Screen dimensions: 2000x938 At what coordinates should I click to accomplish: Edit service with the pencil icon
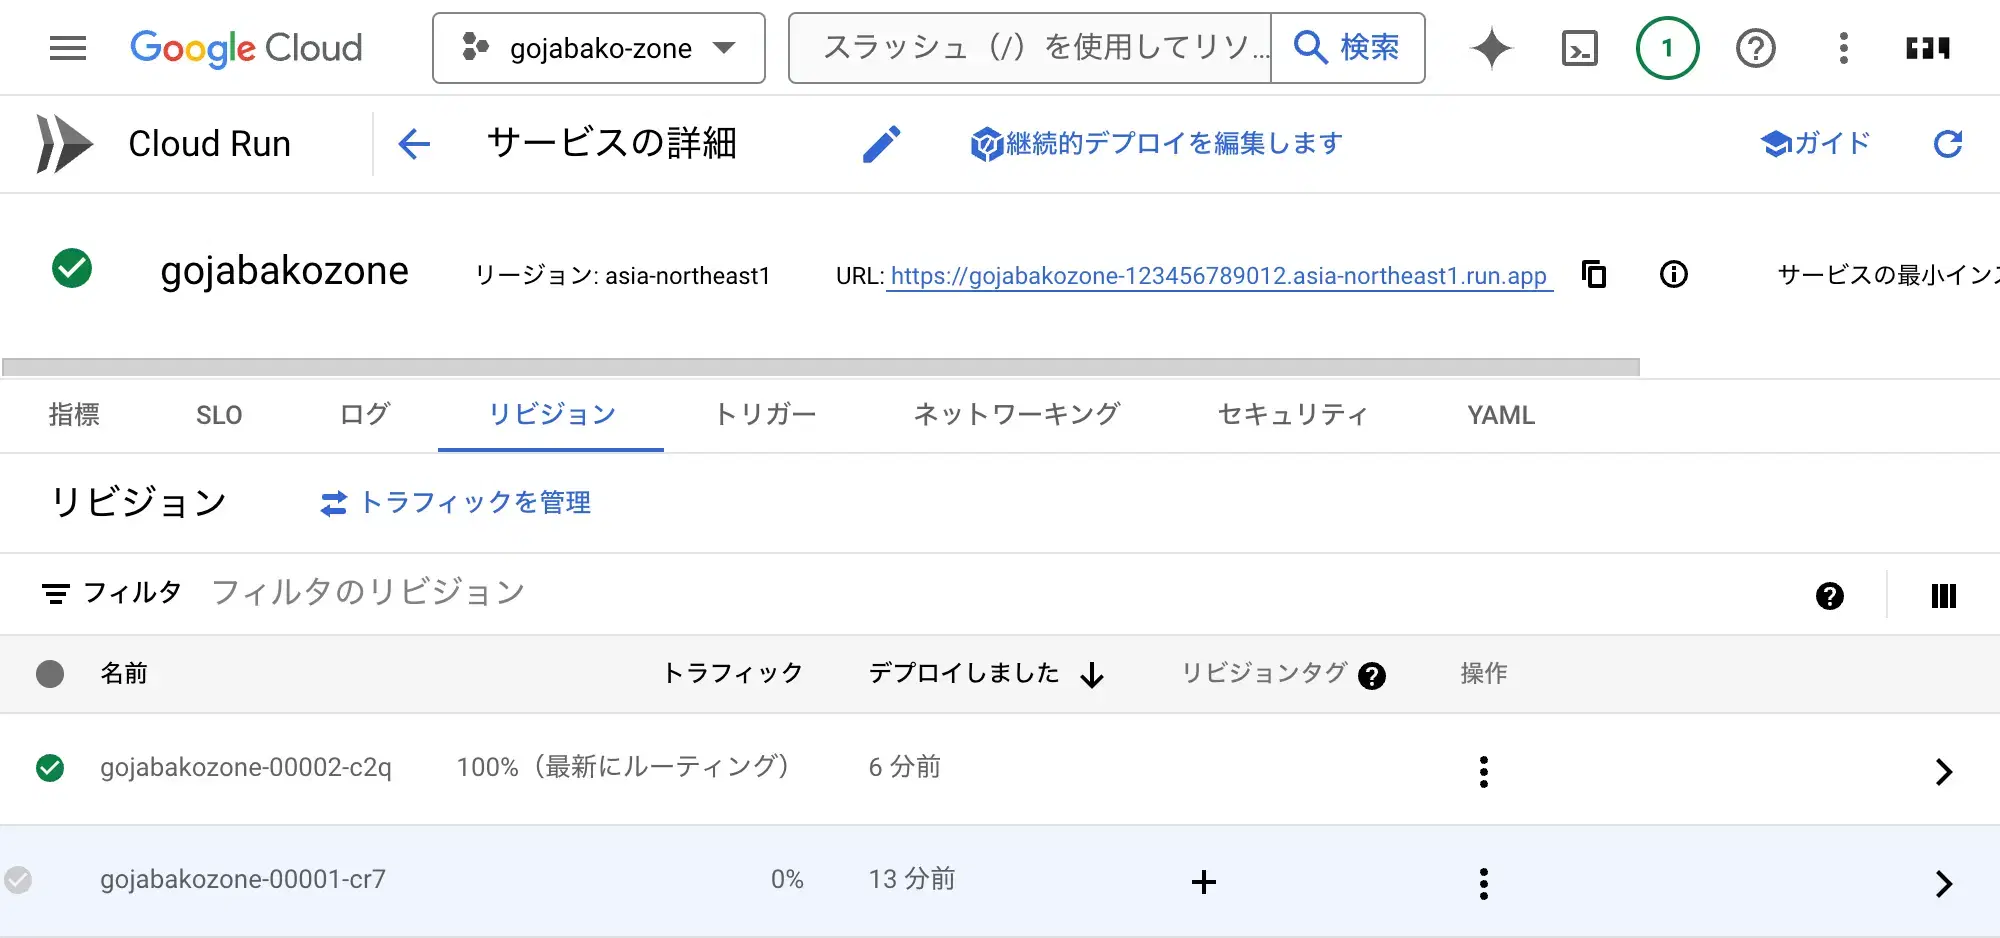pos(882,144)
